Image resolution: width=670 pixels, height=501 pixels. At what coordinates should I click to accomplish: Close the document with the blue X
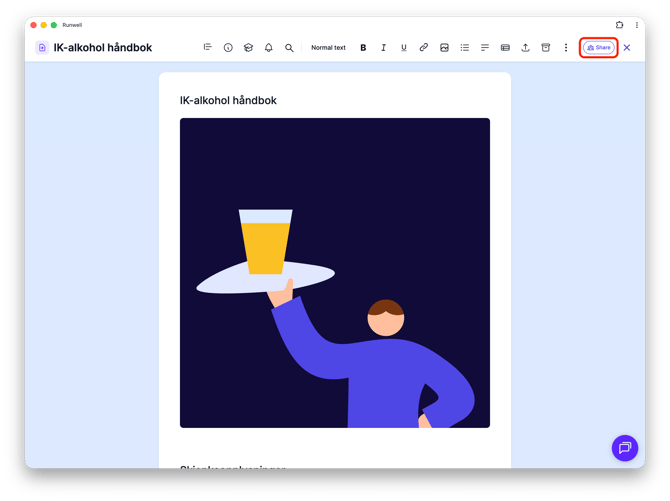(x=627, y=47)
